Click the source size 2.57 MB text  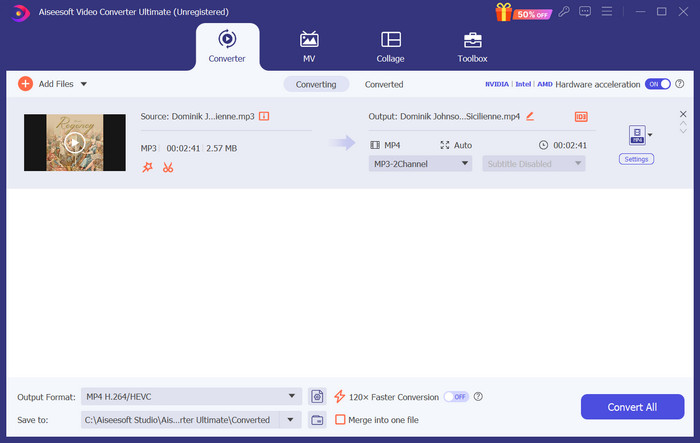point(221,148)
